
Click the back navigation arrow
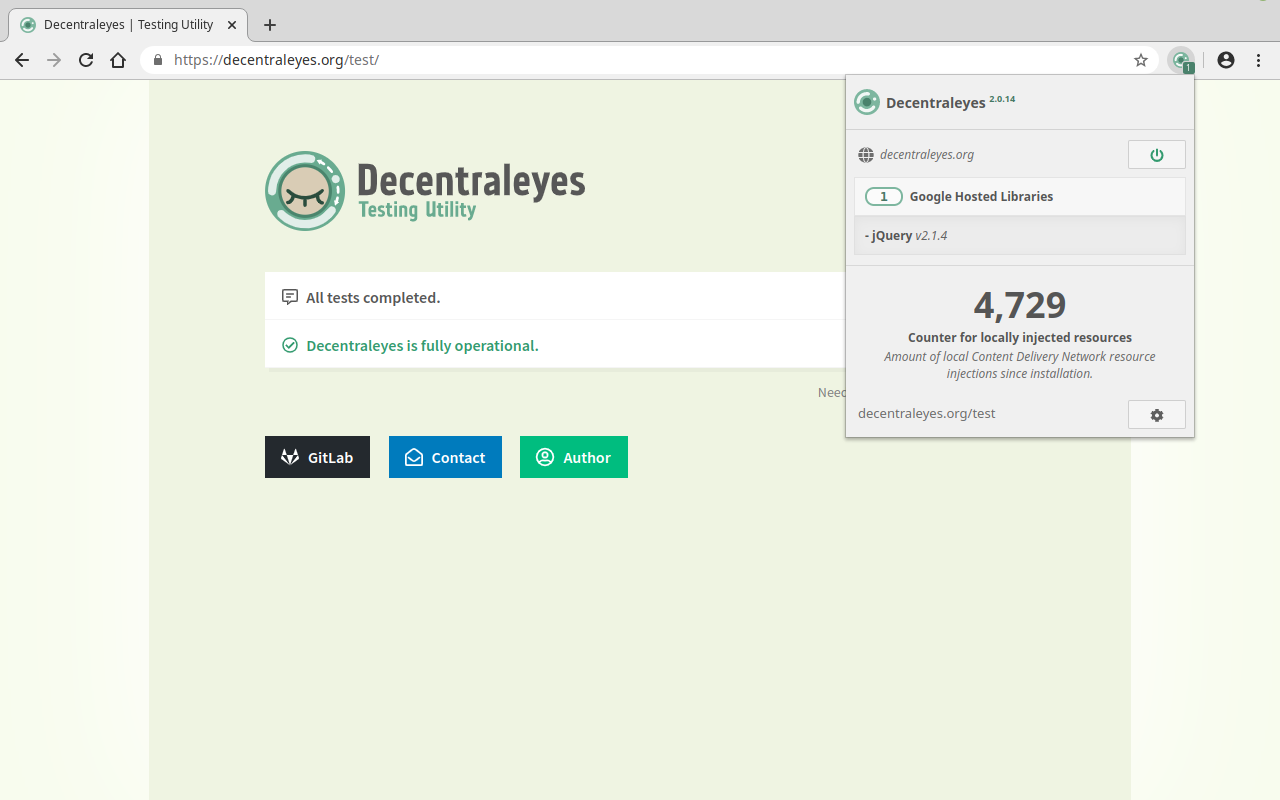22,60
